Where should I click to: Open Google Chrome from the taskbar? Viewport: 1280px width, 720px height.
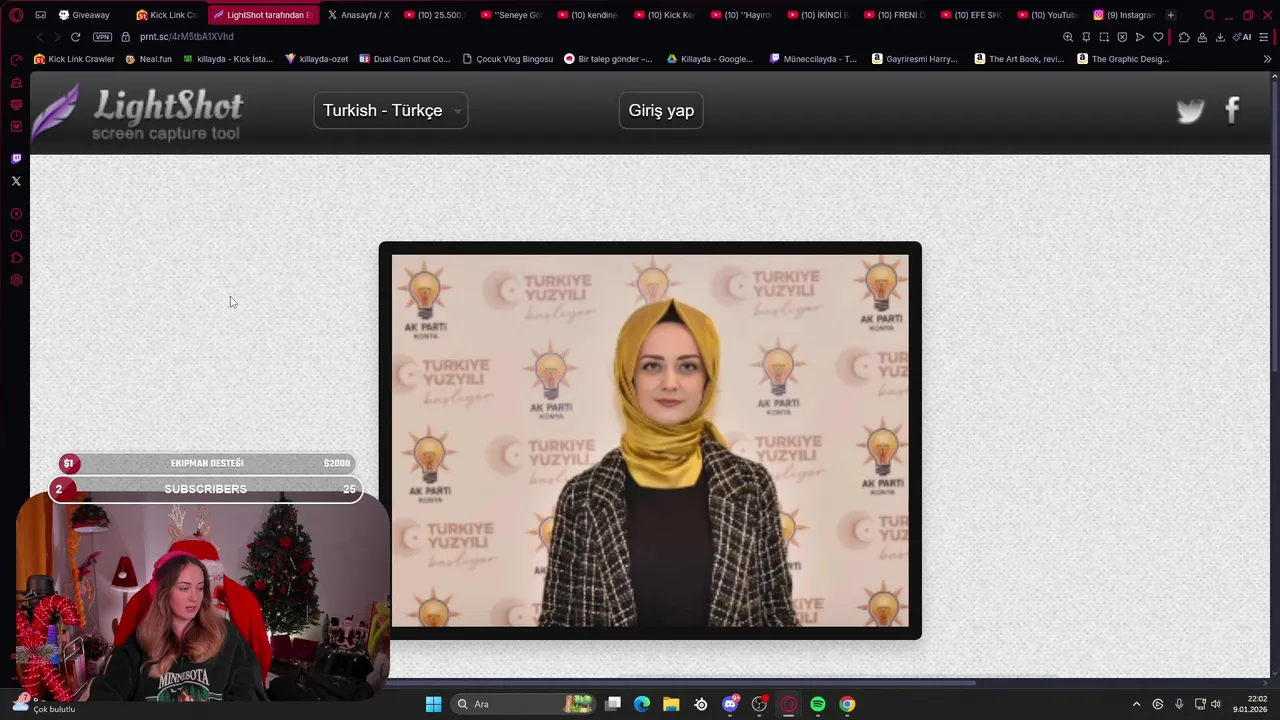click(847, 704)
